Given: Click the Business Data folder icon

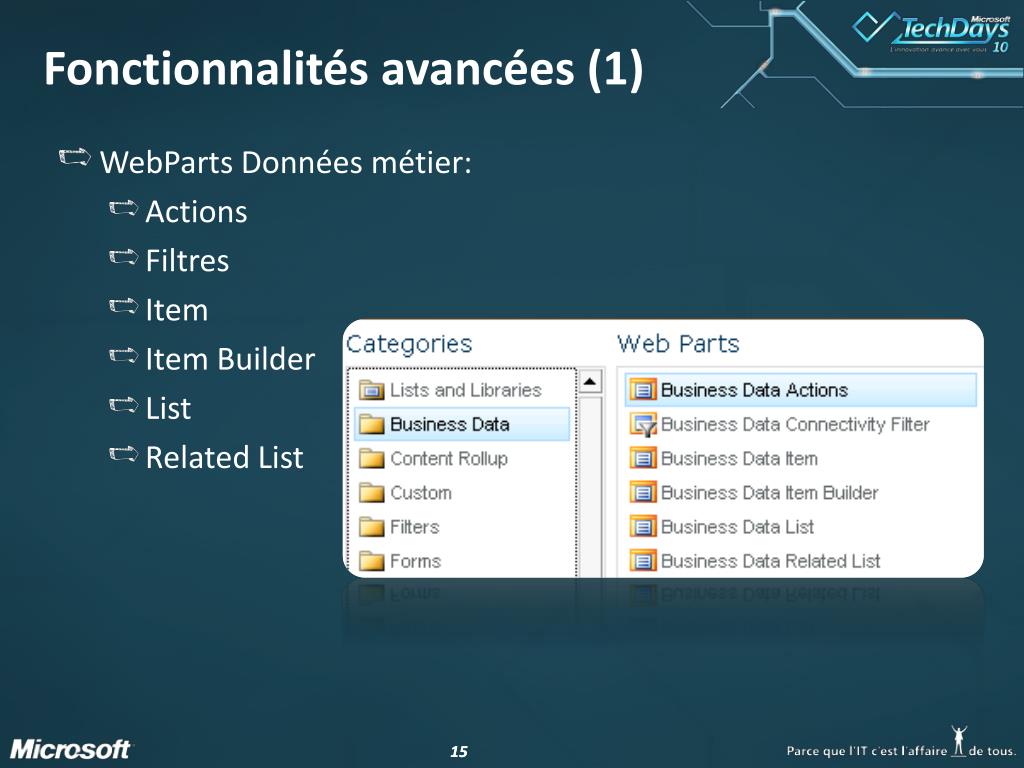Looking at the screenshot, I should (372, 424).
